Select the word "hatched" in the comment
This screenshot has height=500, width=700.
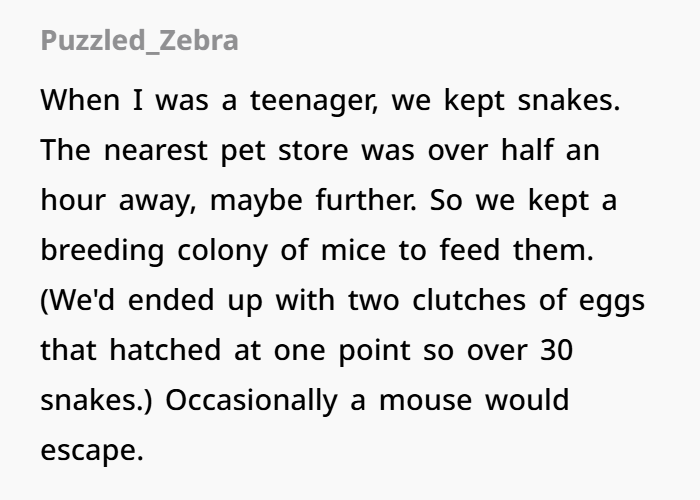(x=165, y=349)
